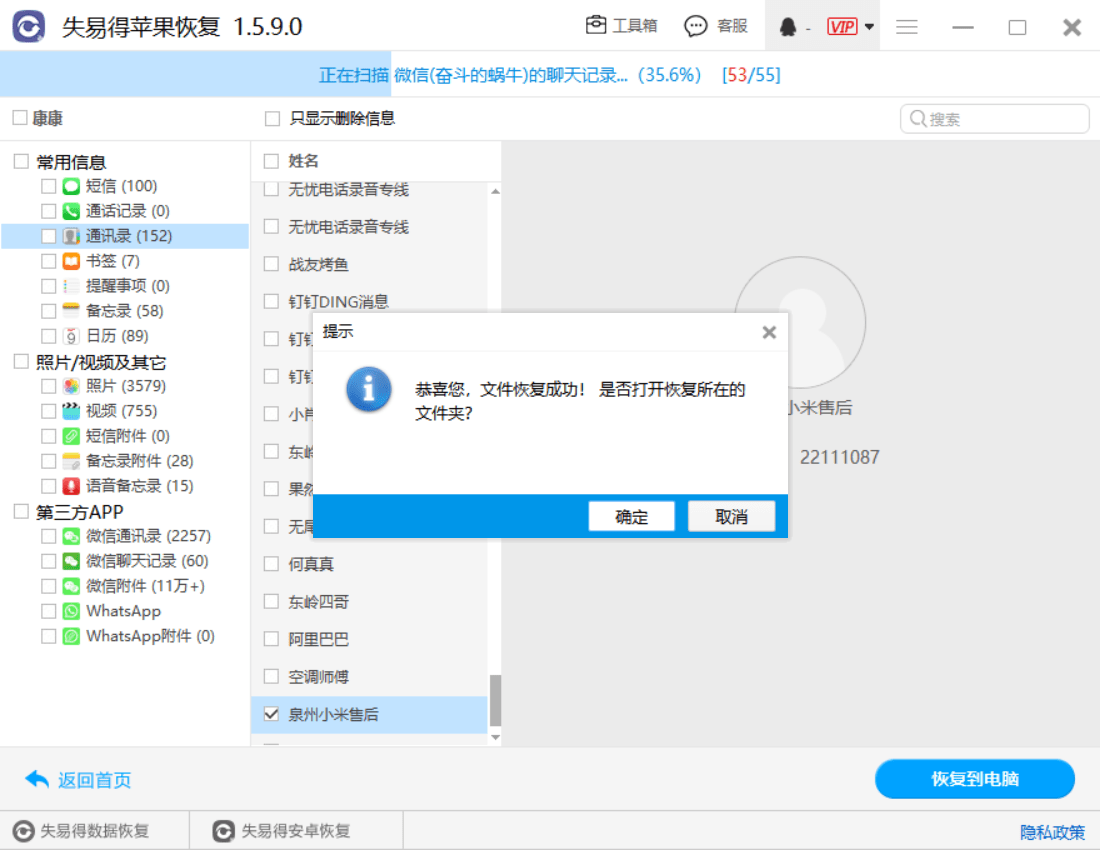Check the 康康 checkbox at top left

[16, 117]
